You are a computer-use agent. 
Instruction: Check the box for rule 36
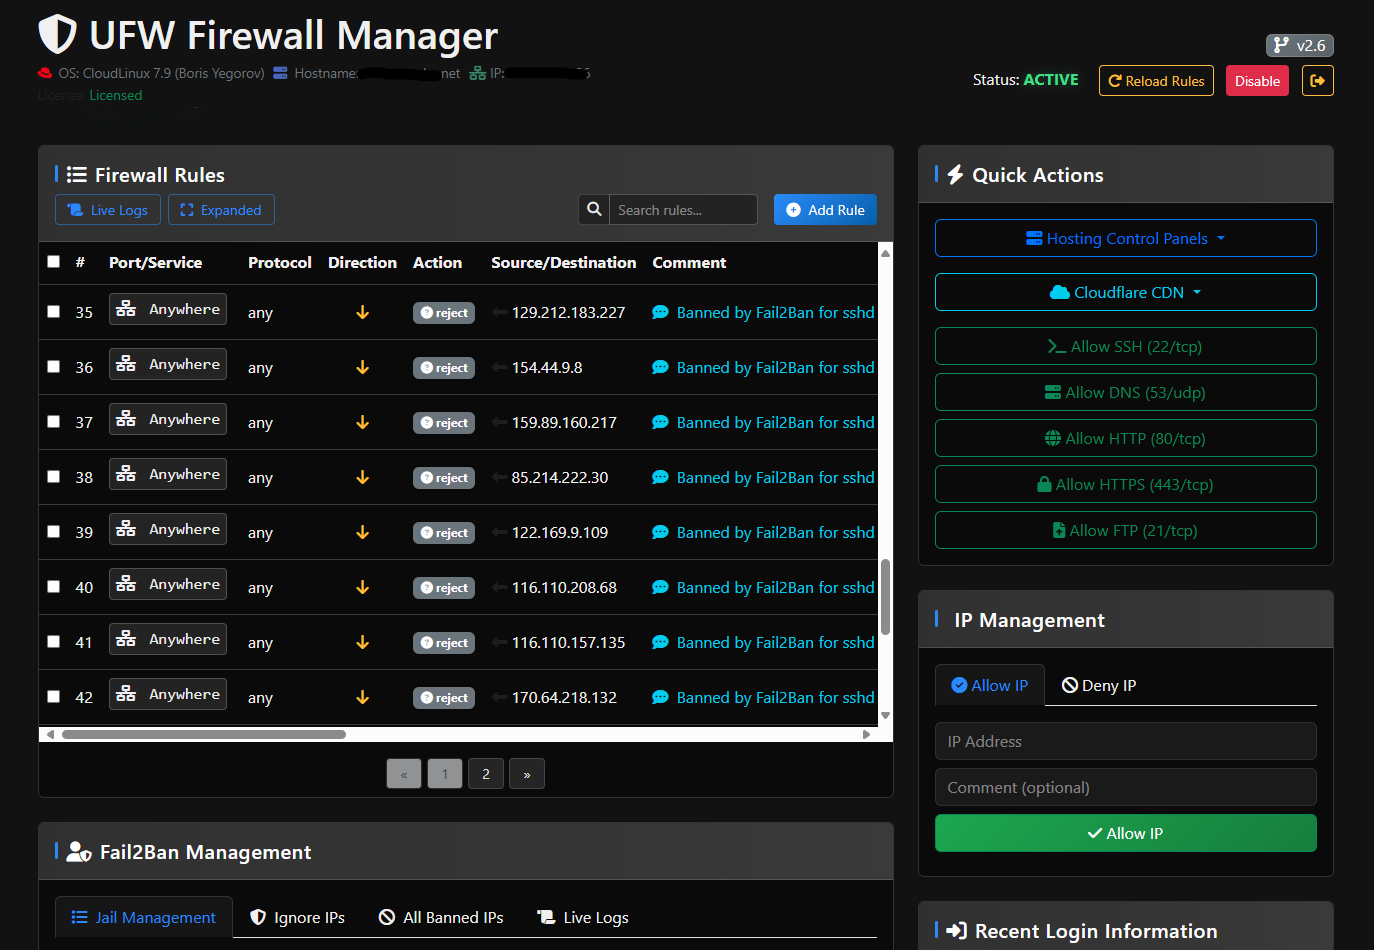click(x=54, y=367)
